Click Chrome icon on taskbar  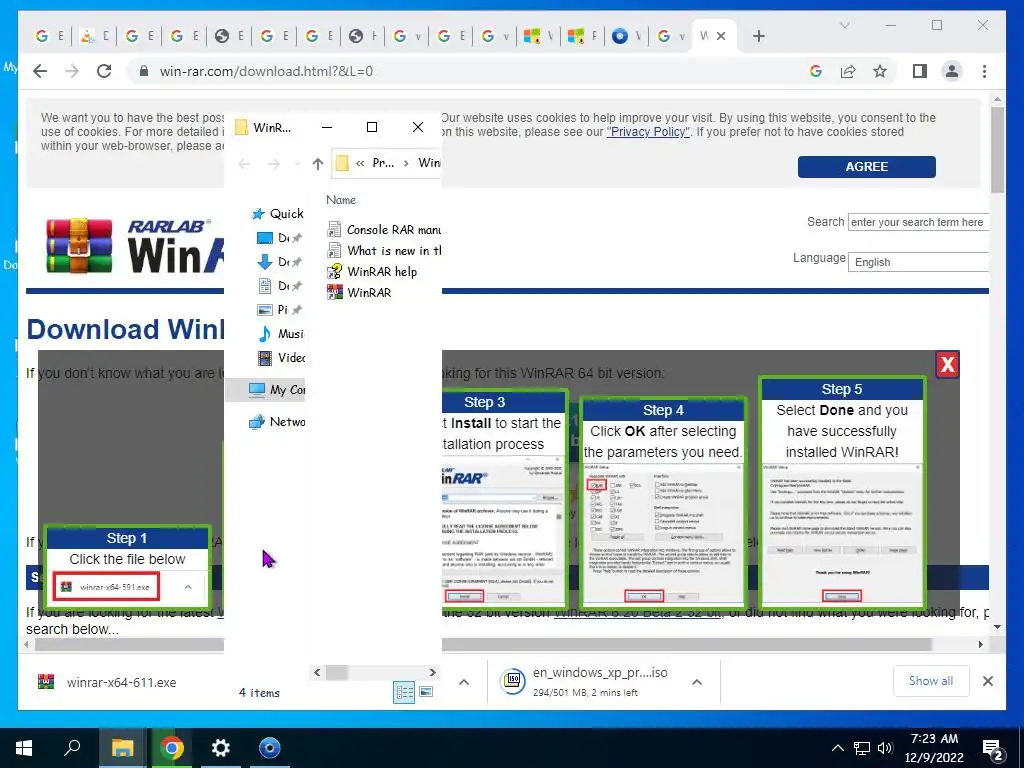pos(171,748)
